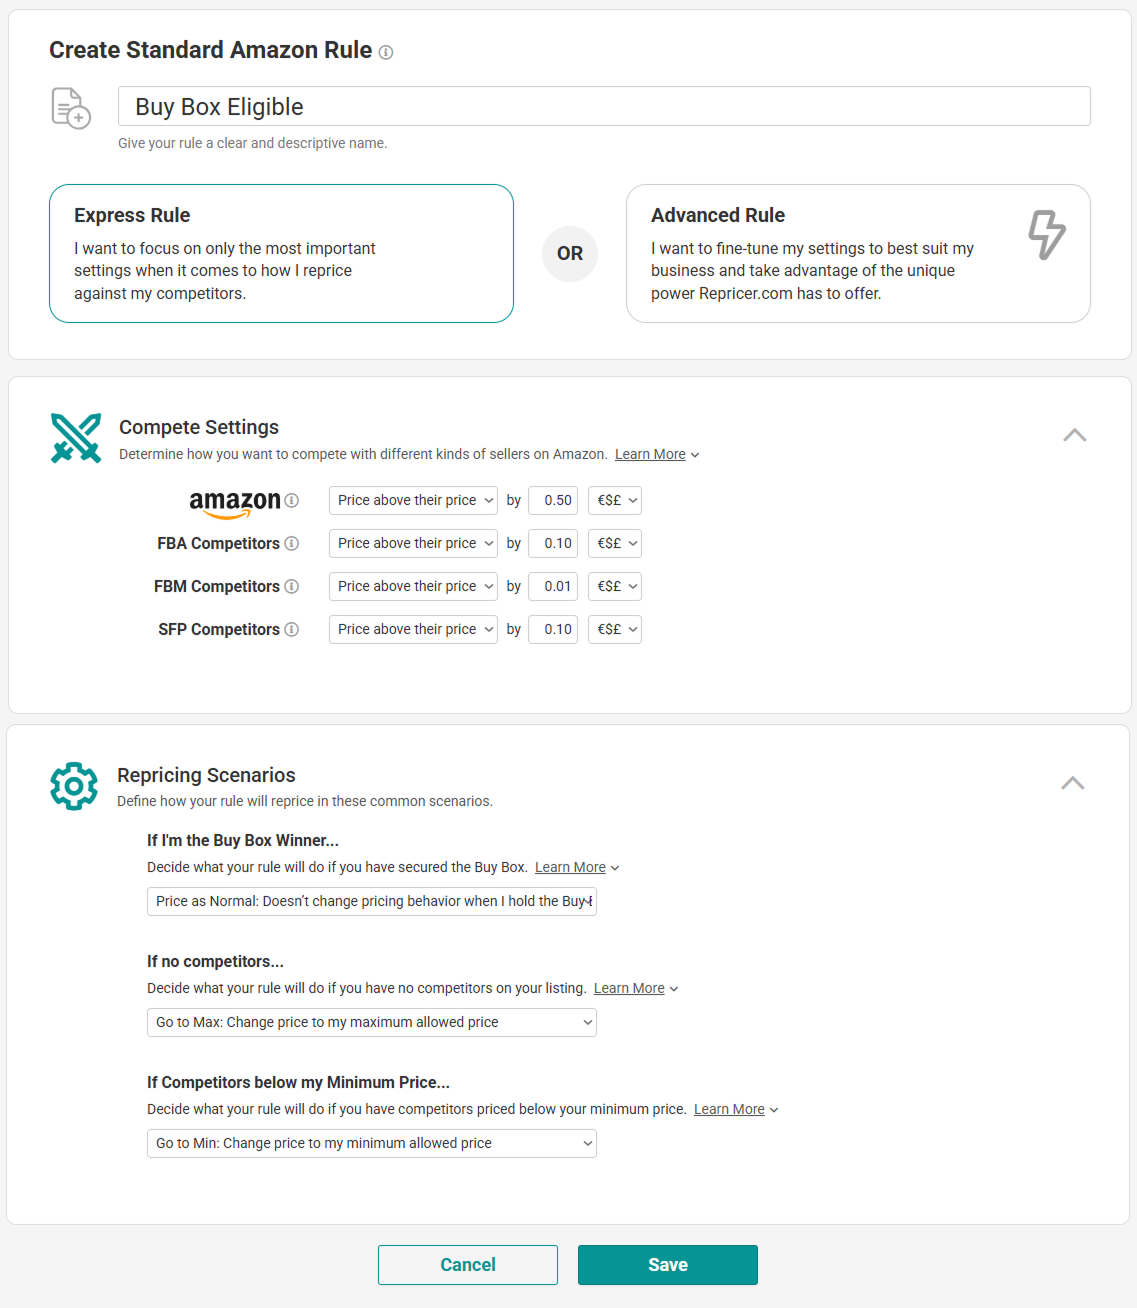Click SFP Competitors info icon
This screenshot has height=1308, width=1137.
coord(292,629)
